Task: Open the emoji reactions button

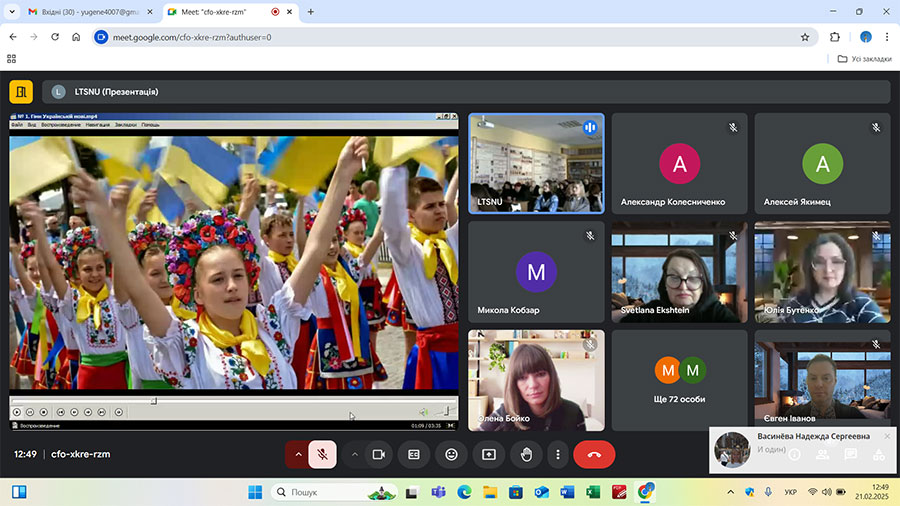Action: coord(452,454)
